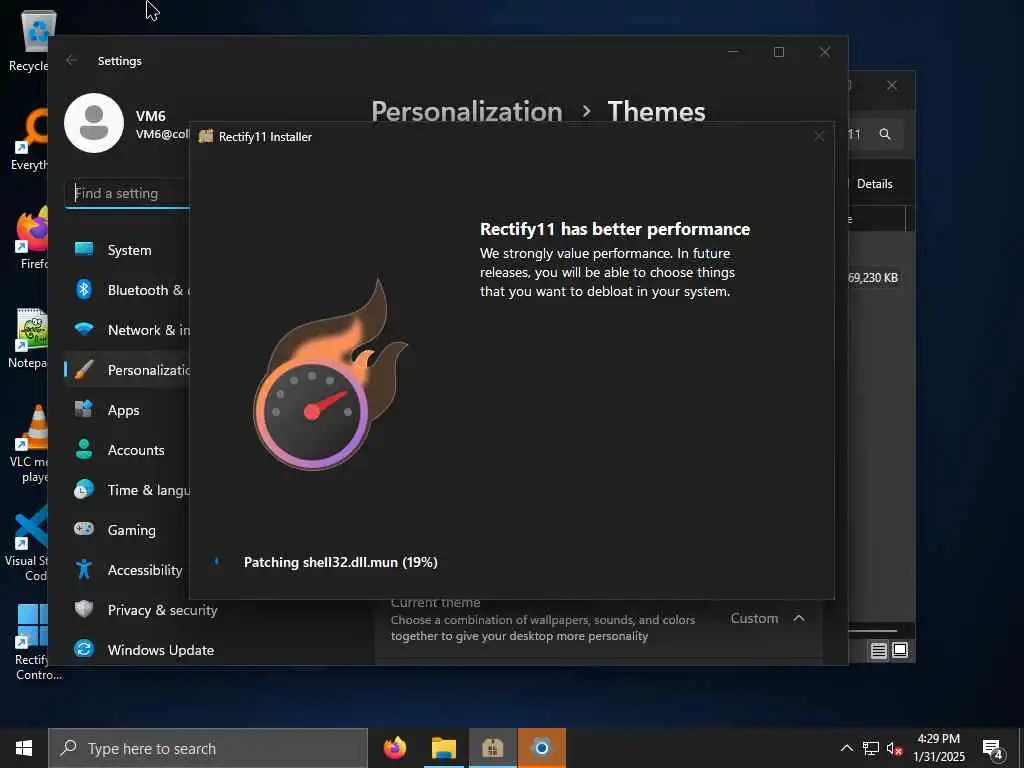Open Accounts settings category
1024x768 pixels.
point(127,450)
